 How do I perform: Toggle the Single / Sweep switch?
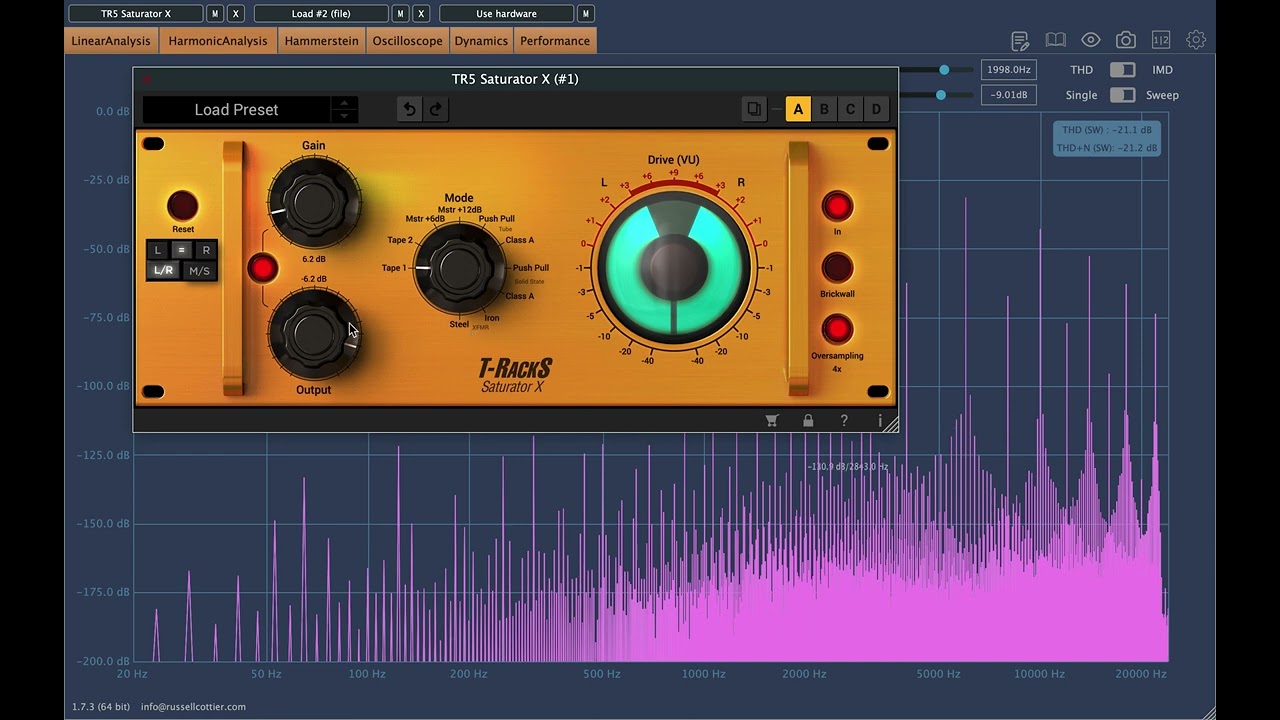(1123, 95)
